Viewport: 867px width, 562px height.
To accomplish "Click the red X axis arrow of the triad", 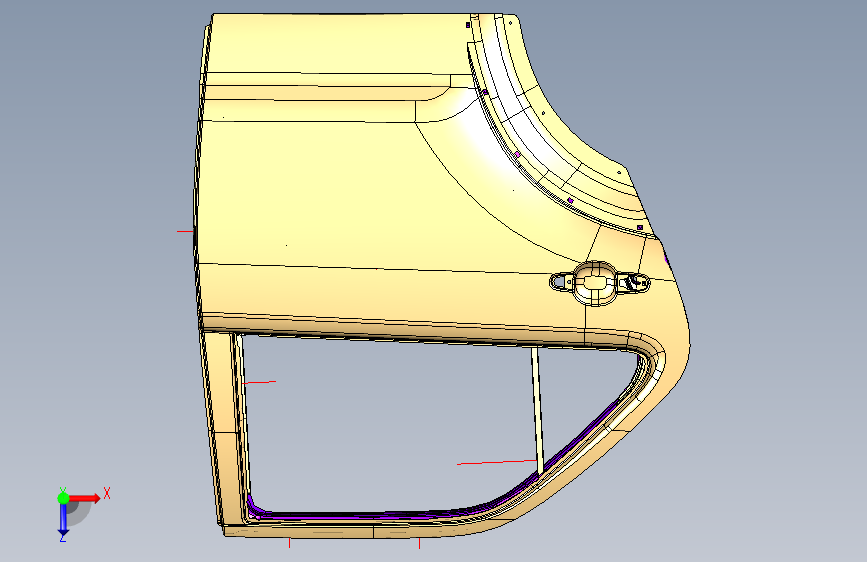I will click(84, 498).
